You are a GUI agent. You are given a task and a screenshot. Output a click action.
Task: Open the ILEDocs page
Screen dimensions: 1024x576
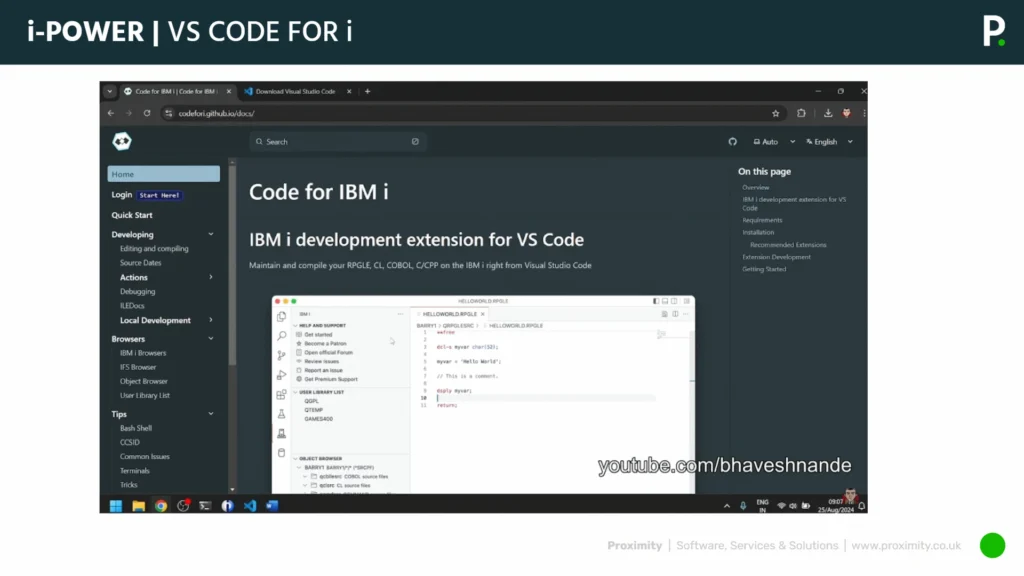[132, 306]
